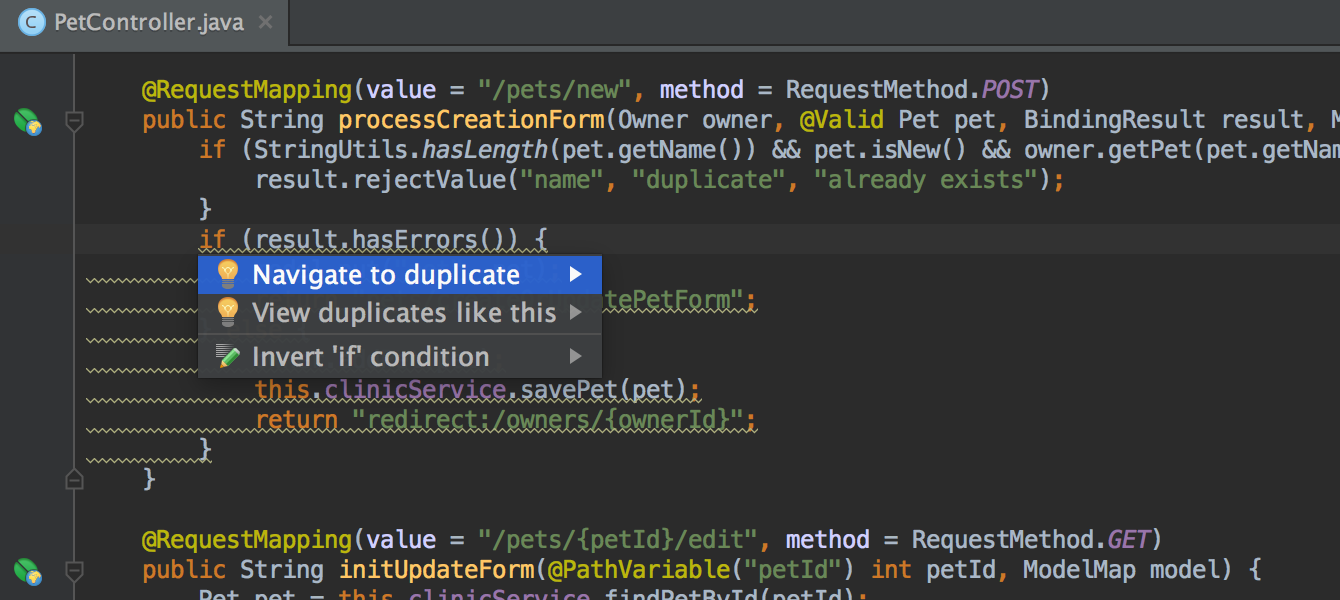
Task: Click the class icon on the PetController.java tab
Action: pos(31,21)
